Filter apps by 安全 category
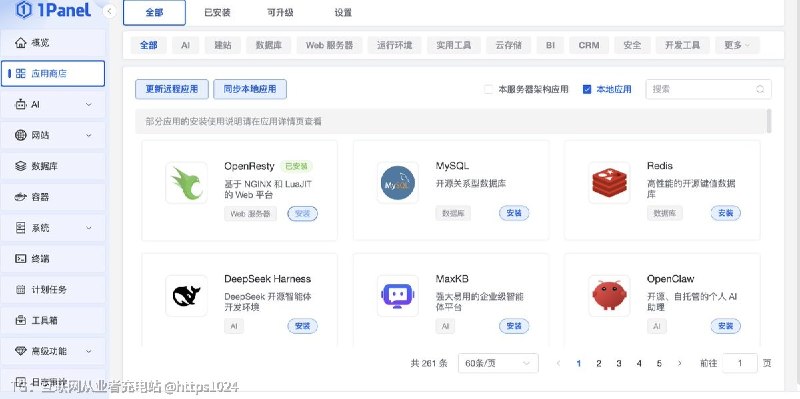The width and height of the screenshot is (800, 399). point(632,45)
